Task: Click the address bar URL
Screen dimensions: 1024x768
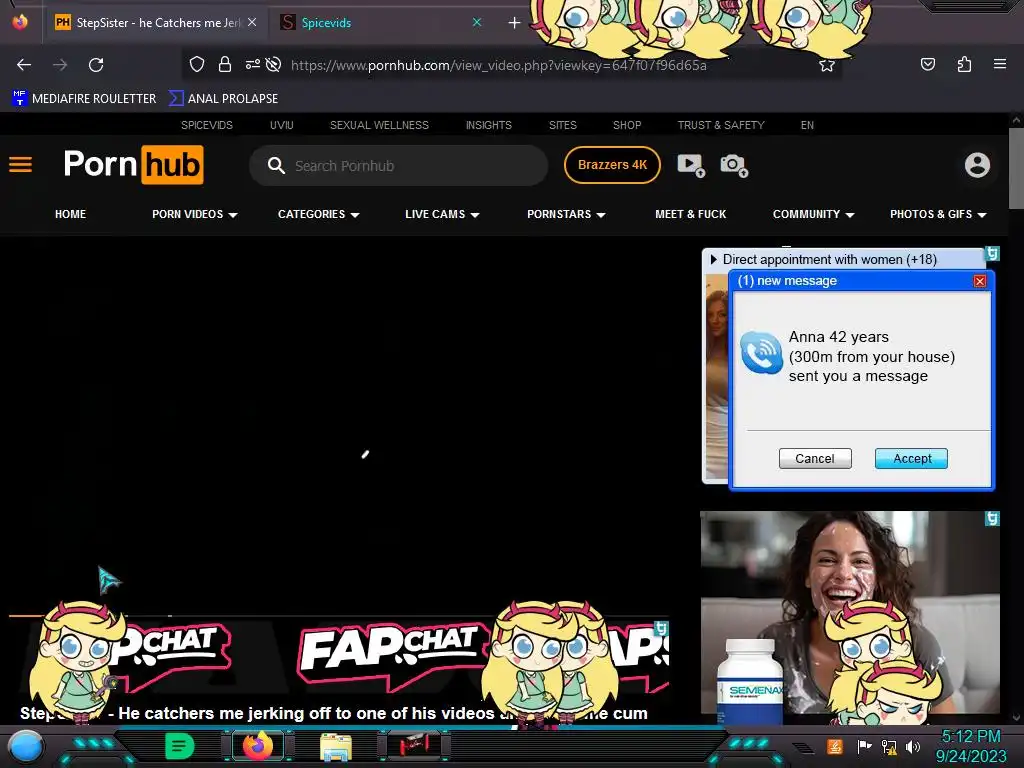Action: pyautogui.click(x=499, y=65)
